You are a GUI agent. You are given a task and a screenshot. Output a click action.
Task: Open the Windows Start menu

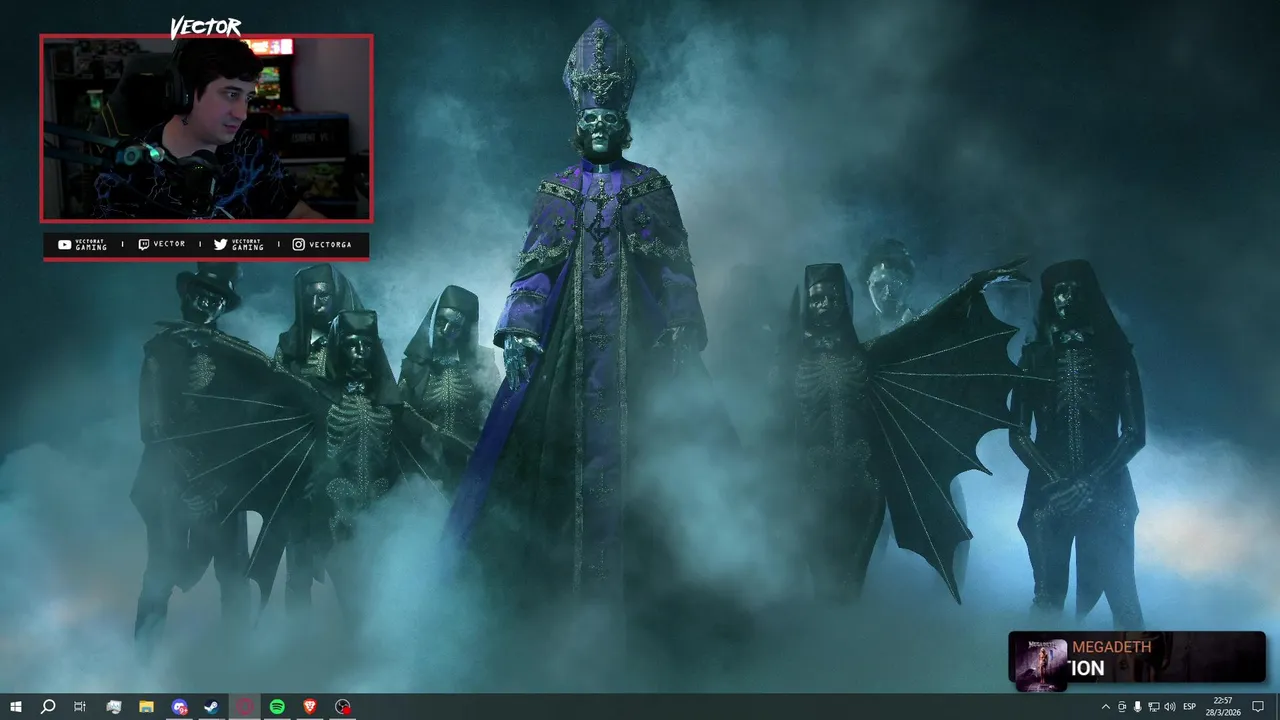16,707
